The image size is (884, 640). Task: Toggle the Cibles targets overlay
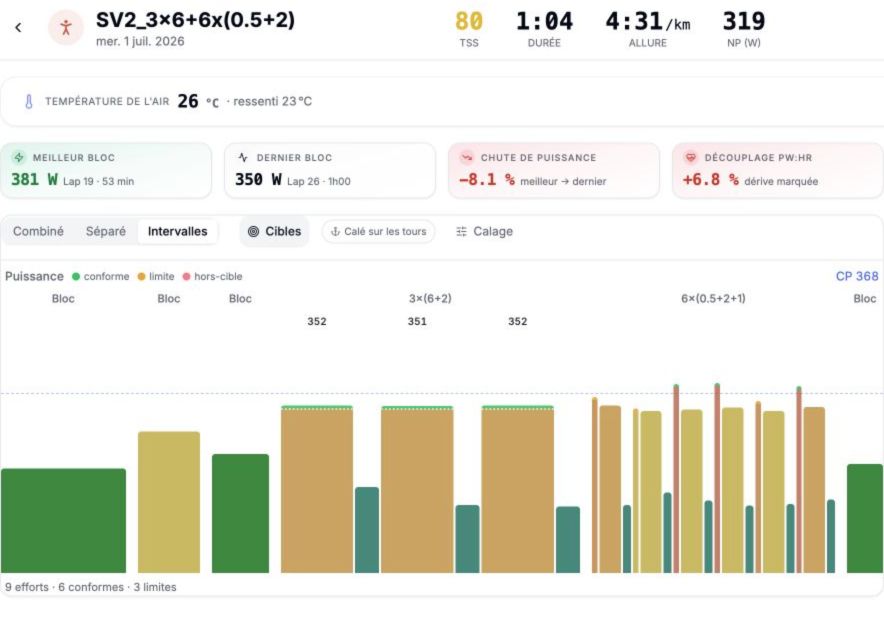(275, 231)
